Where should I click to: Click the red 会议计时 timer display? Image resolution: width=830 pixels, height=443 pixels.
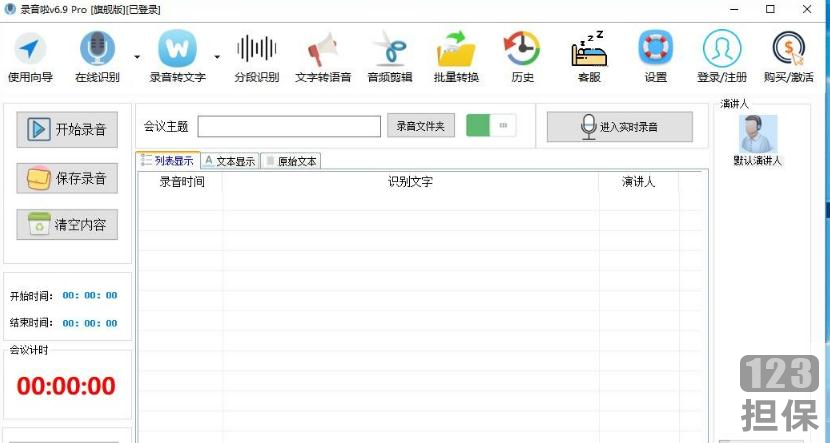click(66, 386)
